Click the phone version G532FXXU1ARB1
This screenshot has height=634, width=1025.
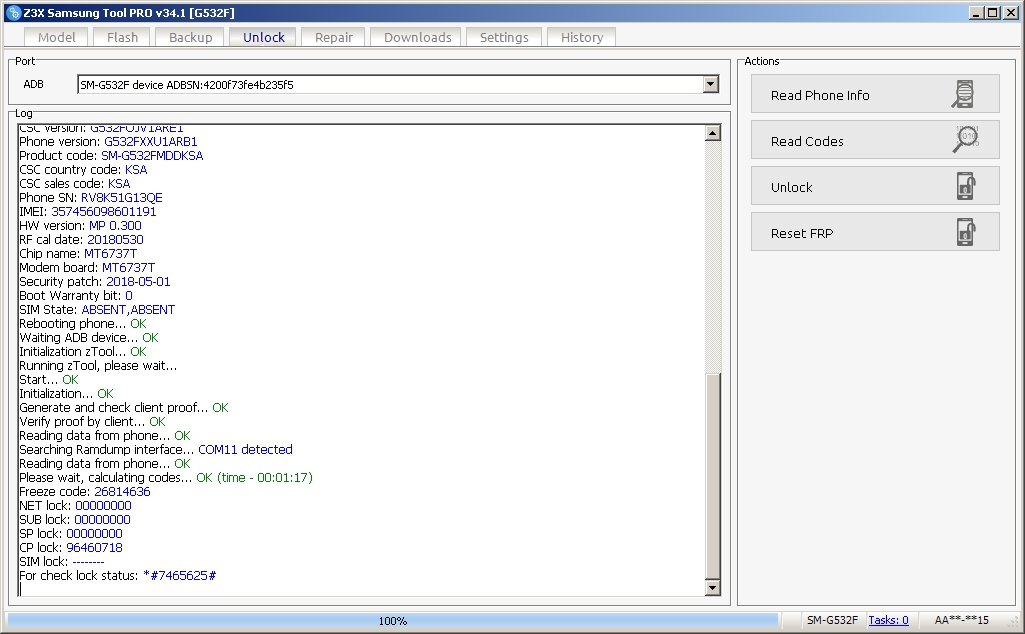point(150,142)
